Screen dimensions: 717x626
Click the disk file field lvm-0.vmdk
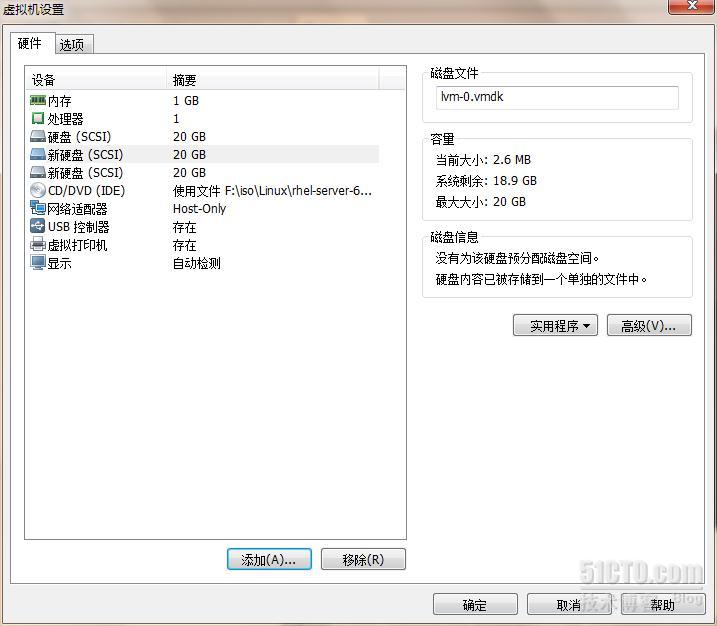[x=557, y=97]
